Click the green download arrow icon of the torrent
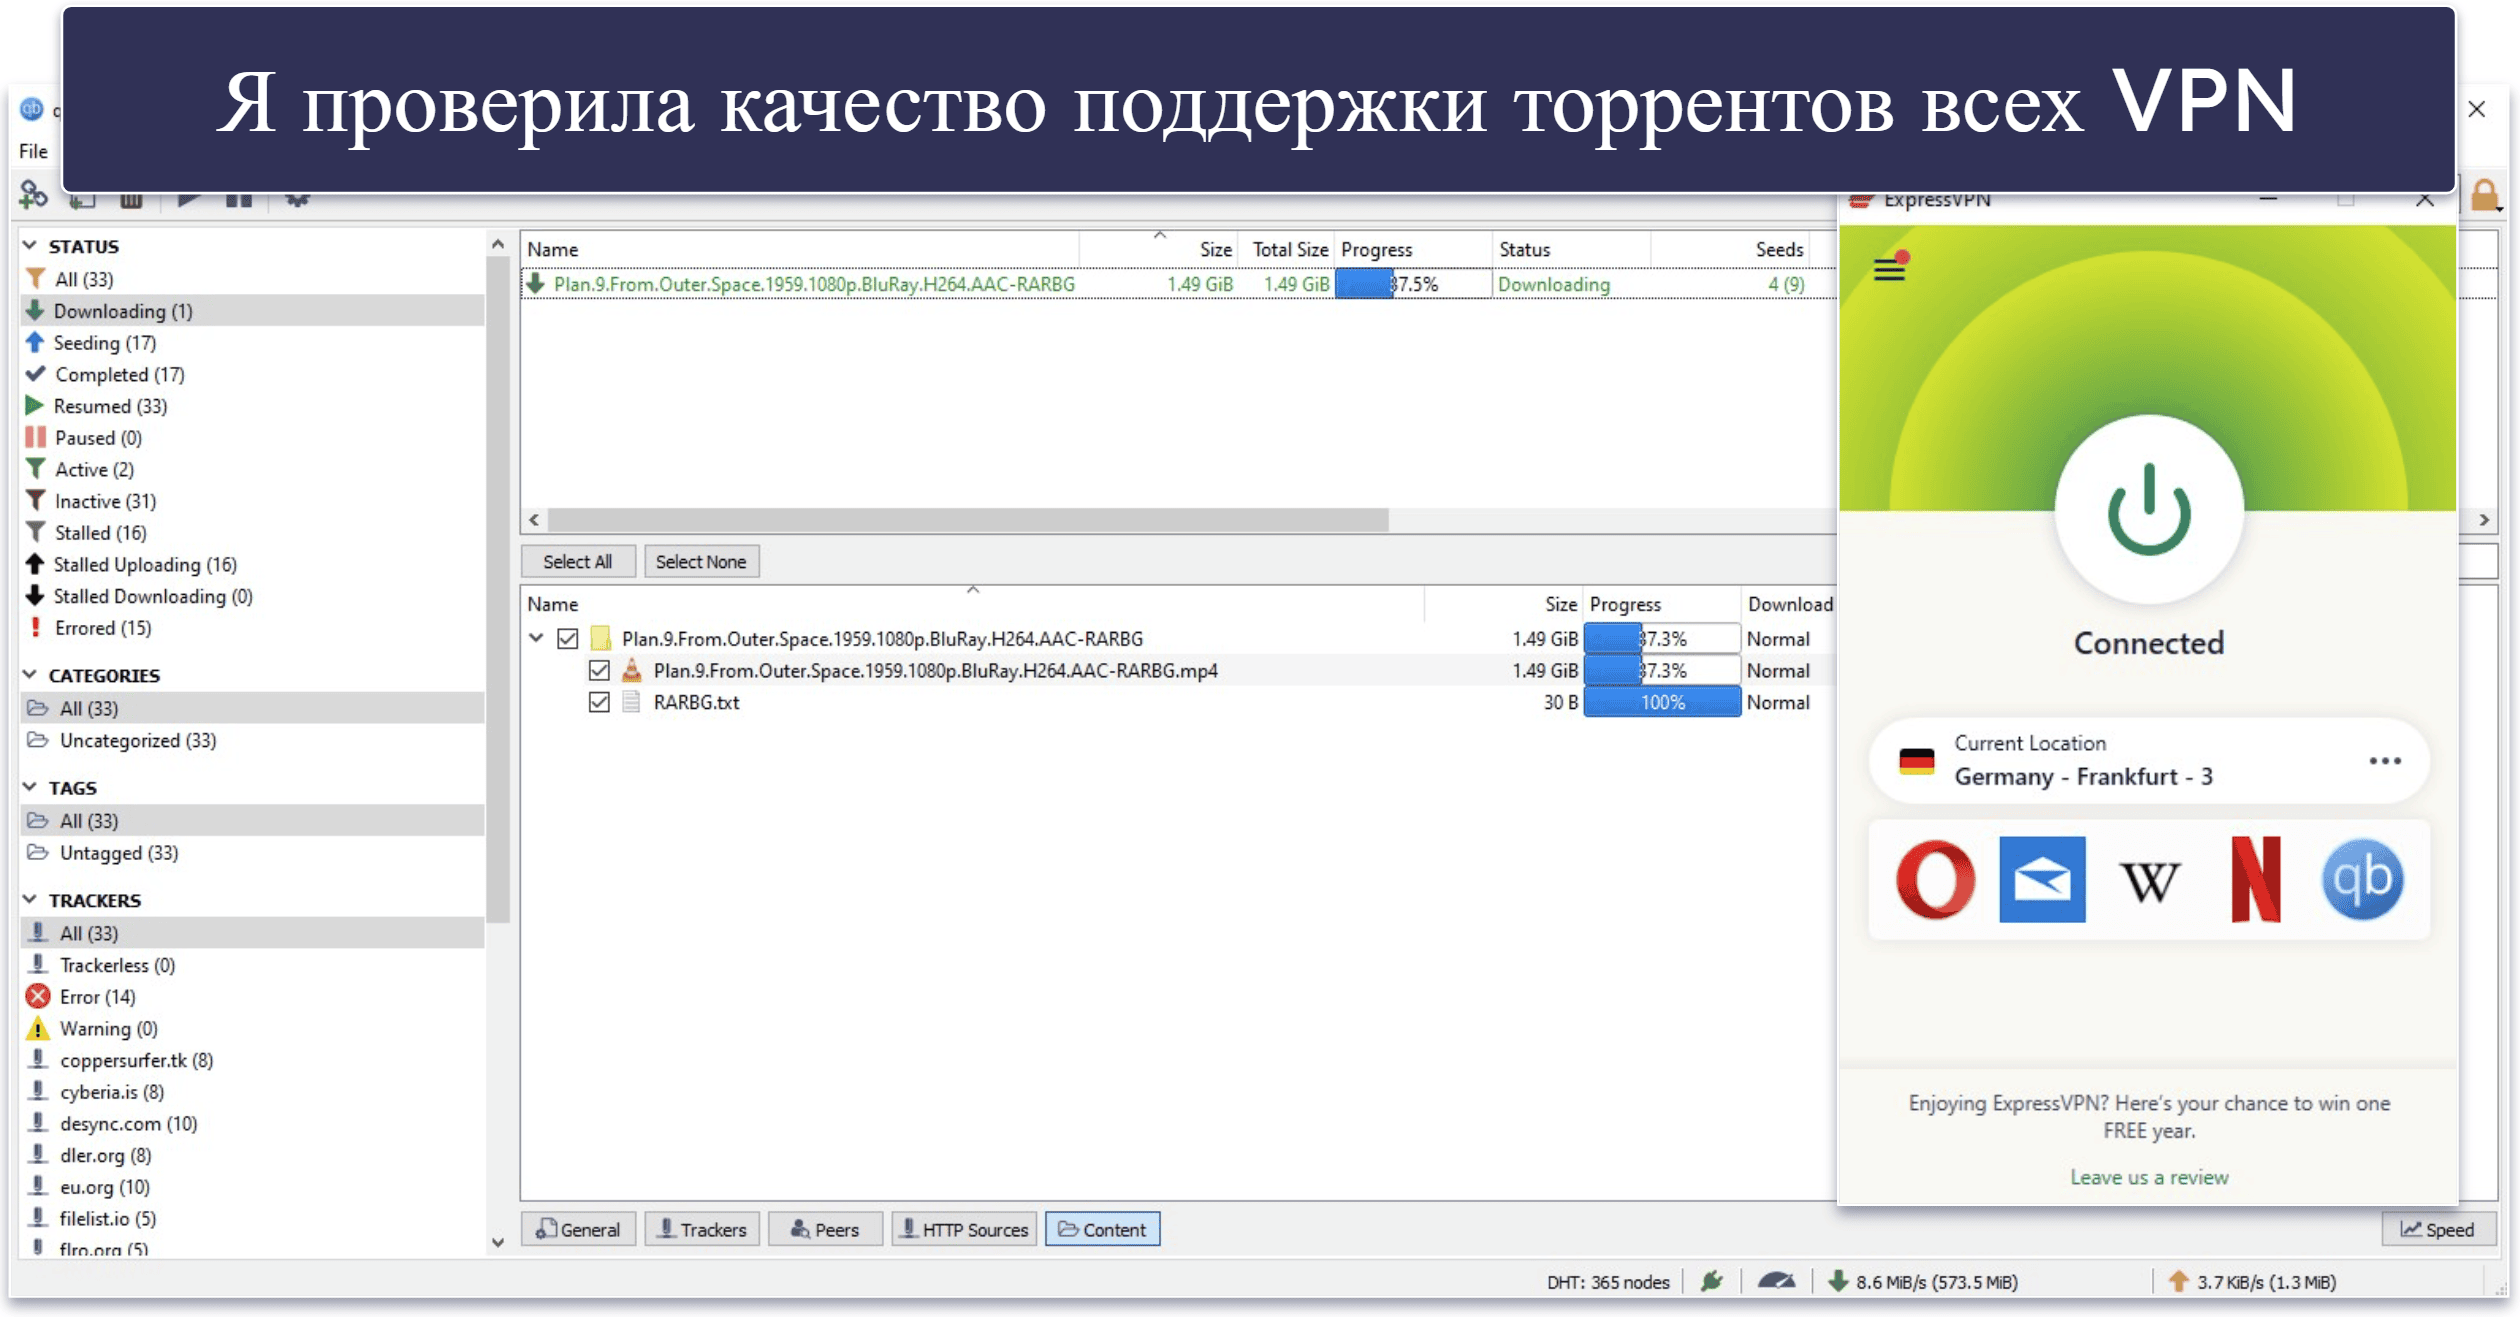This screenshot has height=1317, width=2520. point(536,284)
